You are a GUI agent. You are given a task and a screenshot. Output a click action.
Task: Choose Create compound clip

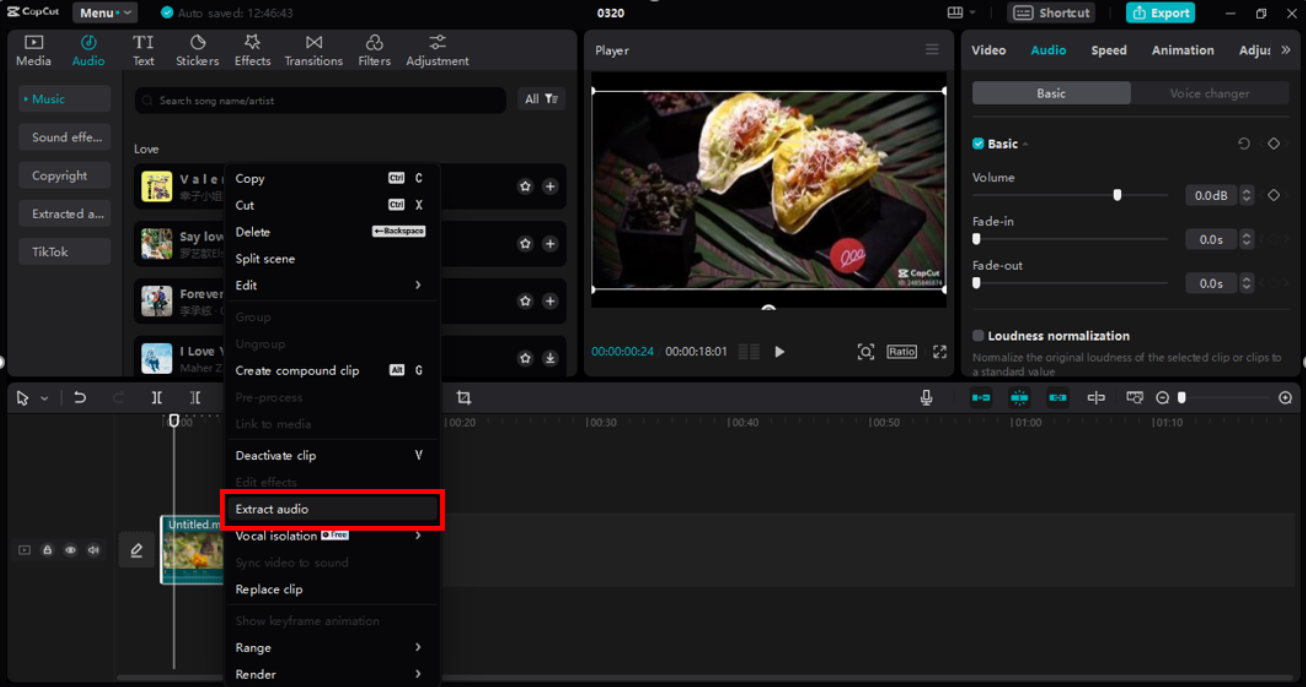click(331, 370)
